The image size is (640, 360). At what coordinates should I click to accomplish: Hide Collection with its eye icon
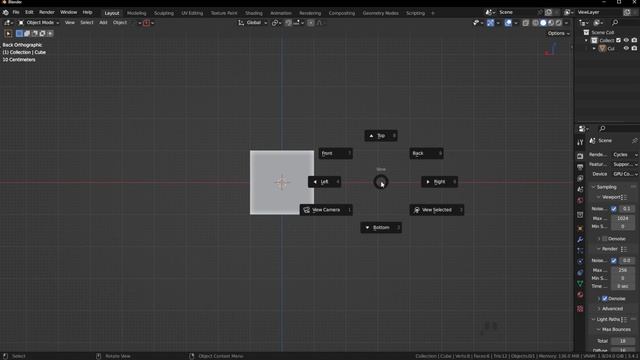[626, 40]
